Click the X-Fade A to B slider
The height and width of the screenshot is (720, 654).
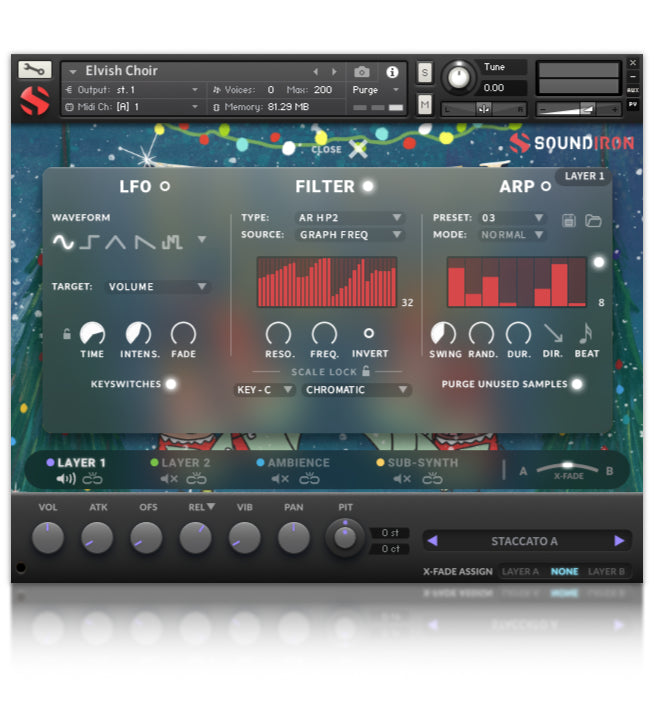click(567, 468)
